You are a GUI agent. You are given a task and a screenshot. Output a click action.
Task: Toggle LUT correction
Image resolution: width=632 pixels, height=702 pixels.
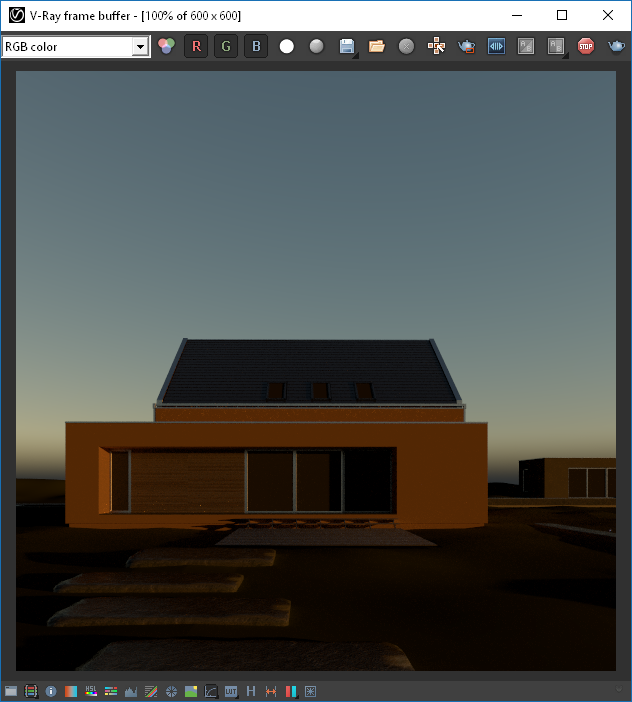pos(231,691)
